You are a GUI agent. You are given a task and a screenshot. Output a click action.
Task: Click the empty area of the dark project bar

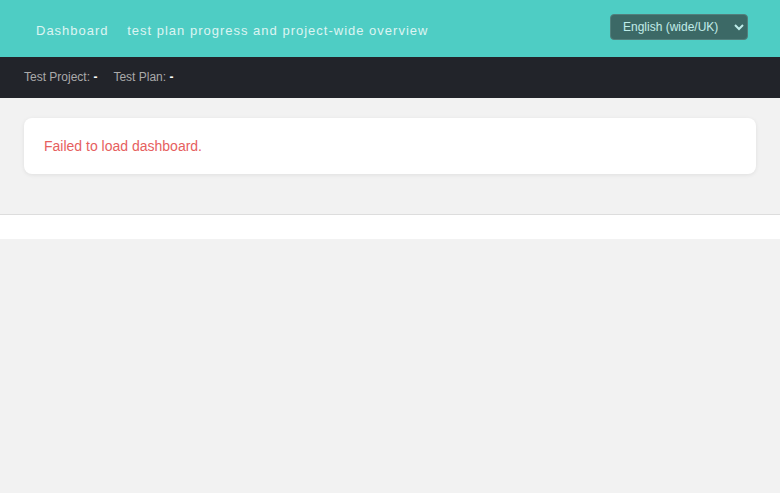473,77
